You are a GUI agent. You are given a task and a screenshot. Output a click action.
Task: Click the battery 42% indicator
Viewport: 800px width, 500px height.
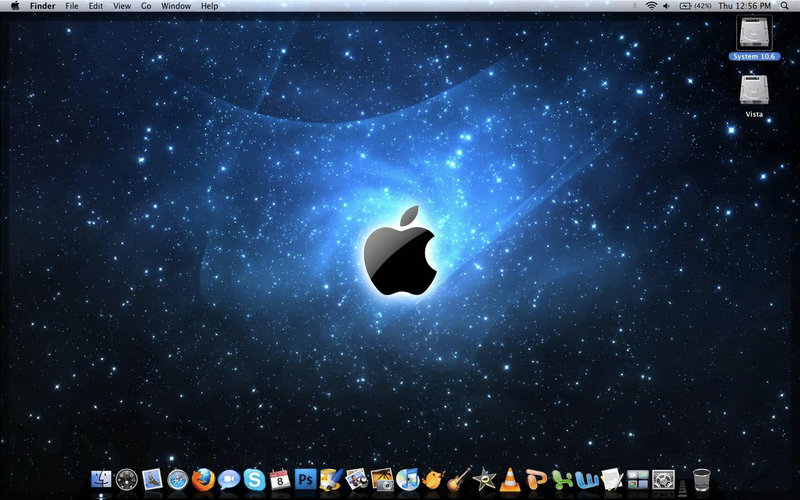695,6
